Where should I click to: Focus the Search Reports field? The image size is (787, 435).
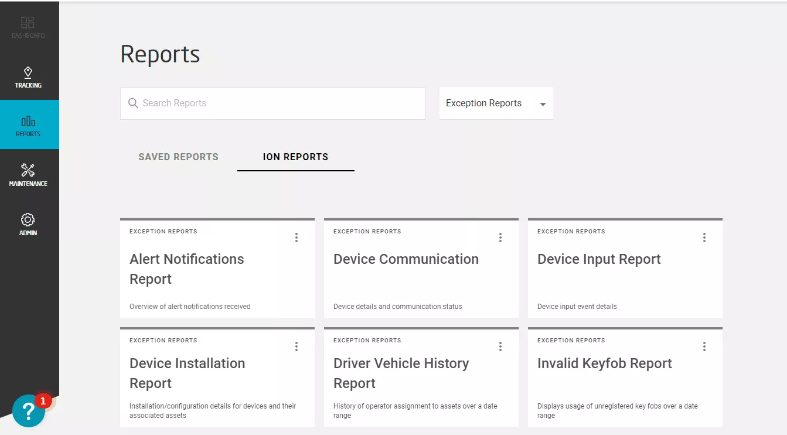coord(273,103)
